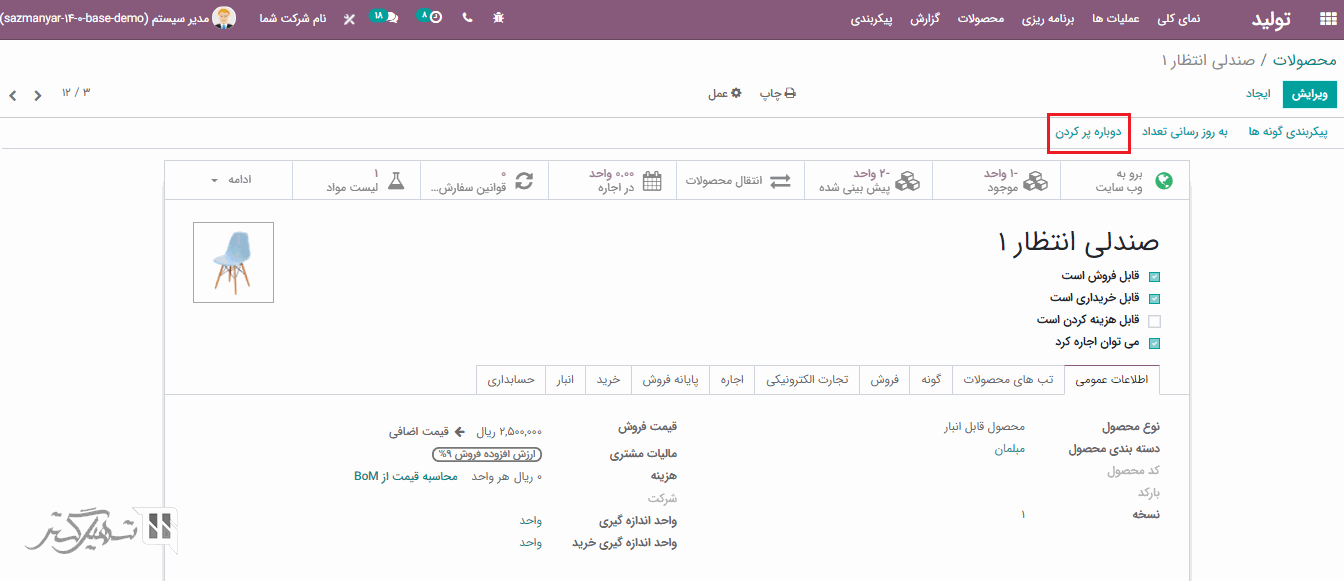This screenshot has width=1344, height=581.
Task: Click 'محصول قابل انبار' product type value
Action: (984, 427)
